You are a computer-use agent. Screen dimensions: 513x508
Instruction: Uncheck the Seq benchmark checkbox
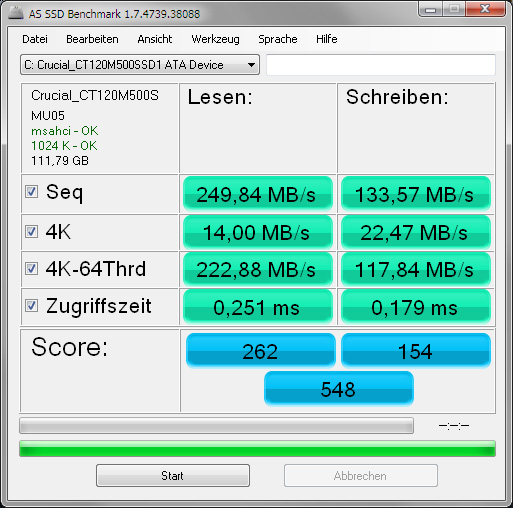(x=31, y=192)
